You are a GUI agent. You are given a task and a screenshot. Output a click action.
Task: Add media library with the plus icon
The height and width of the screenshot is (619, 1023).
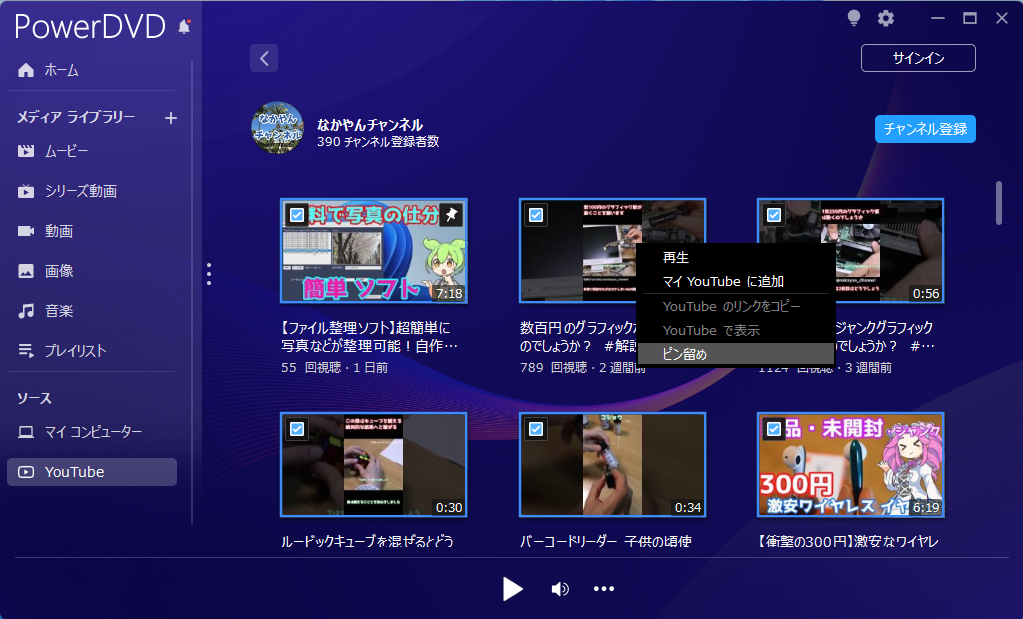point(171,118)
